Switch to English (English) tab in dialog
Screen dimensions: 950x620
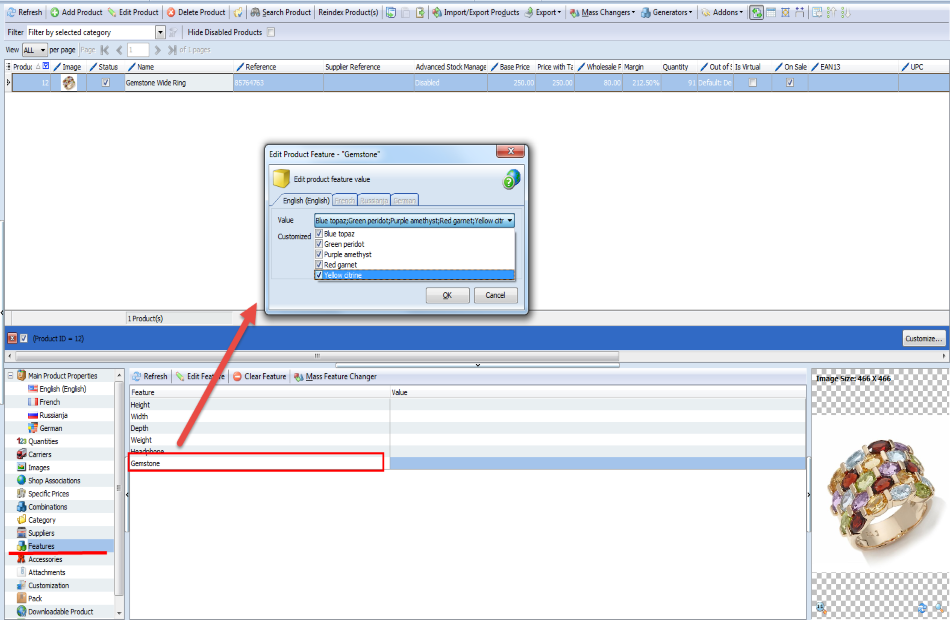pyautogui.click(x=306, y=201)
